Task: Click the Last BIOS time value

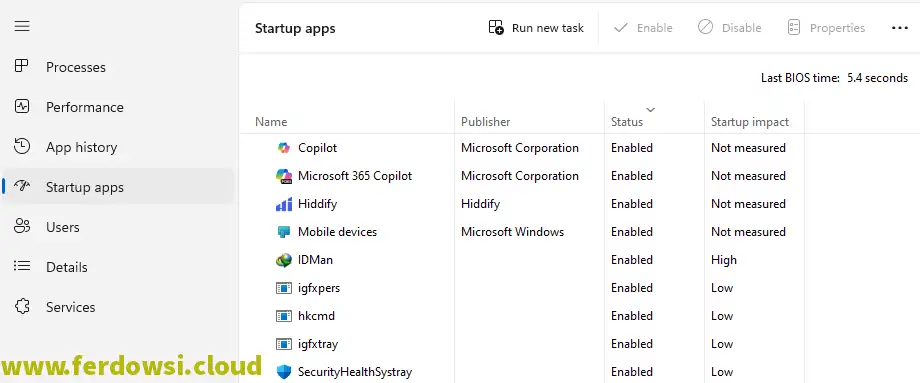Action: point(878,78)
